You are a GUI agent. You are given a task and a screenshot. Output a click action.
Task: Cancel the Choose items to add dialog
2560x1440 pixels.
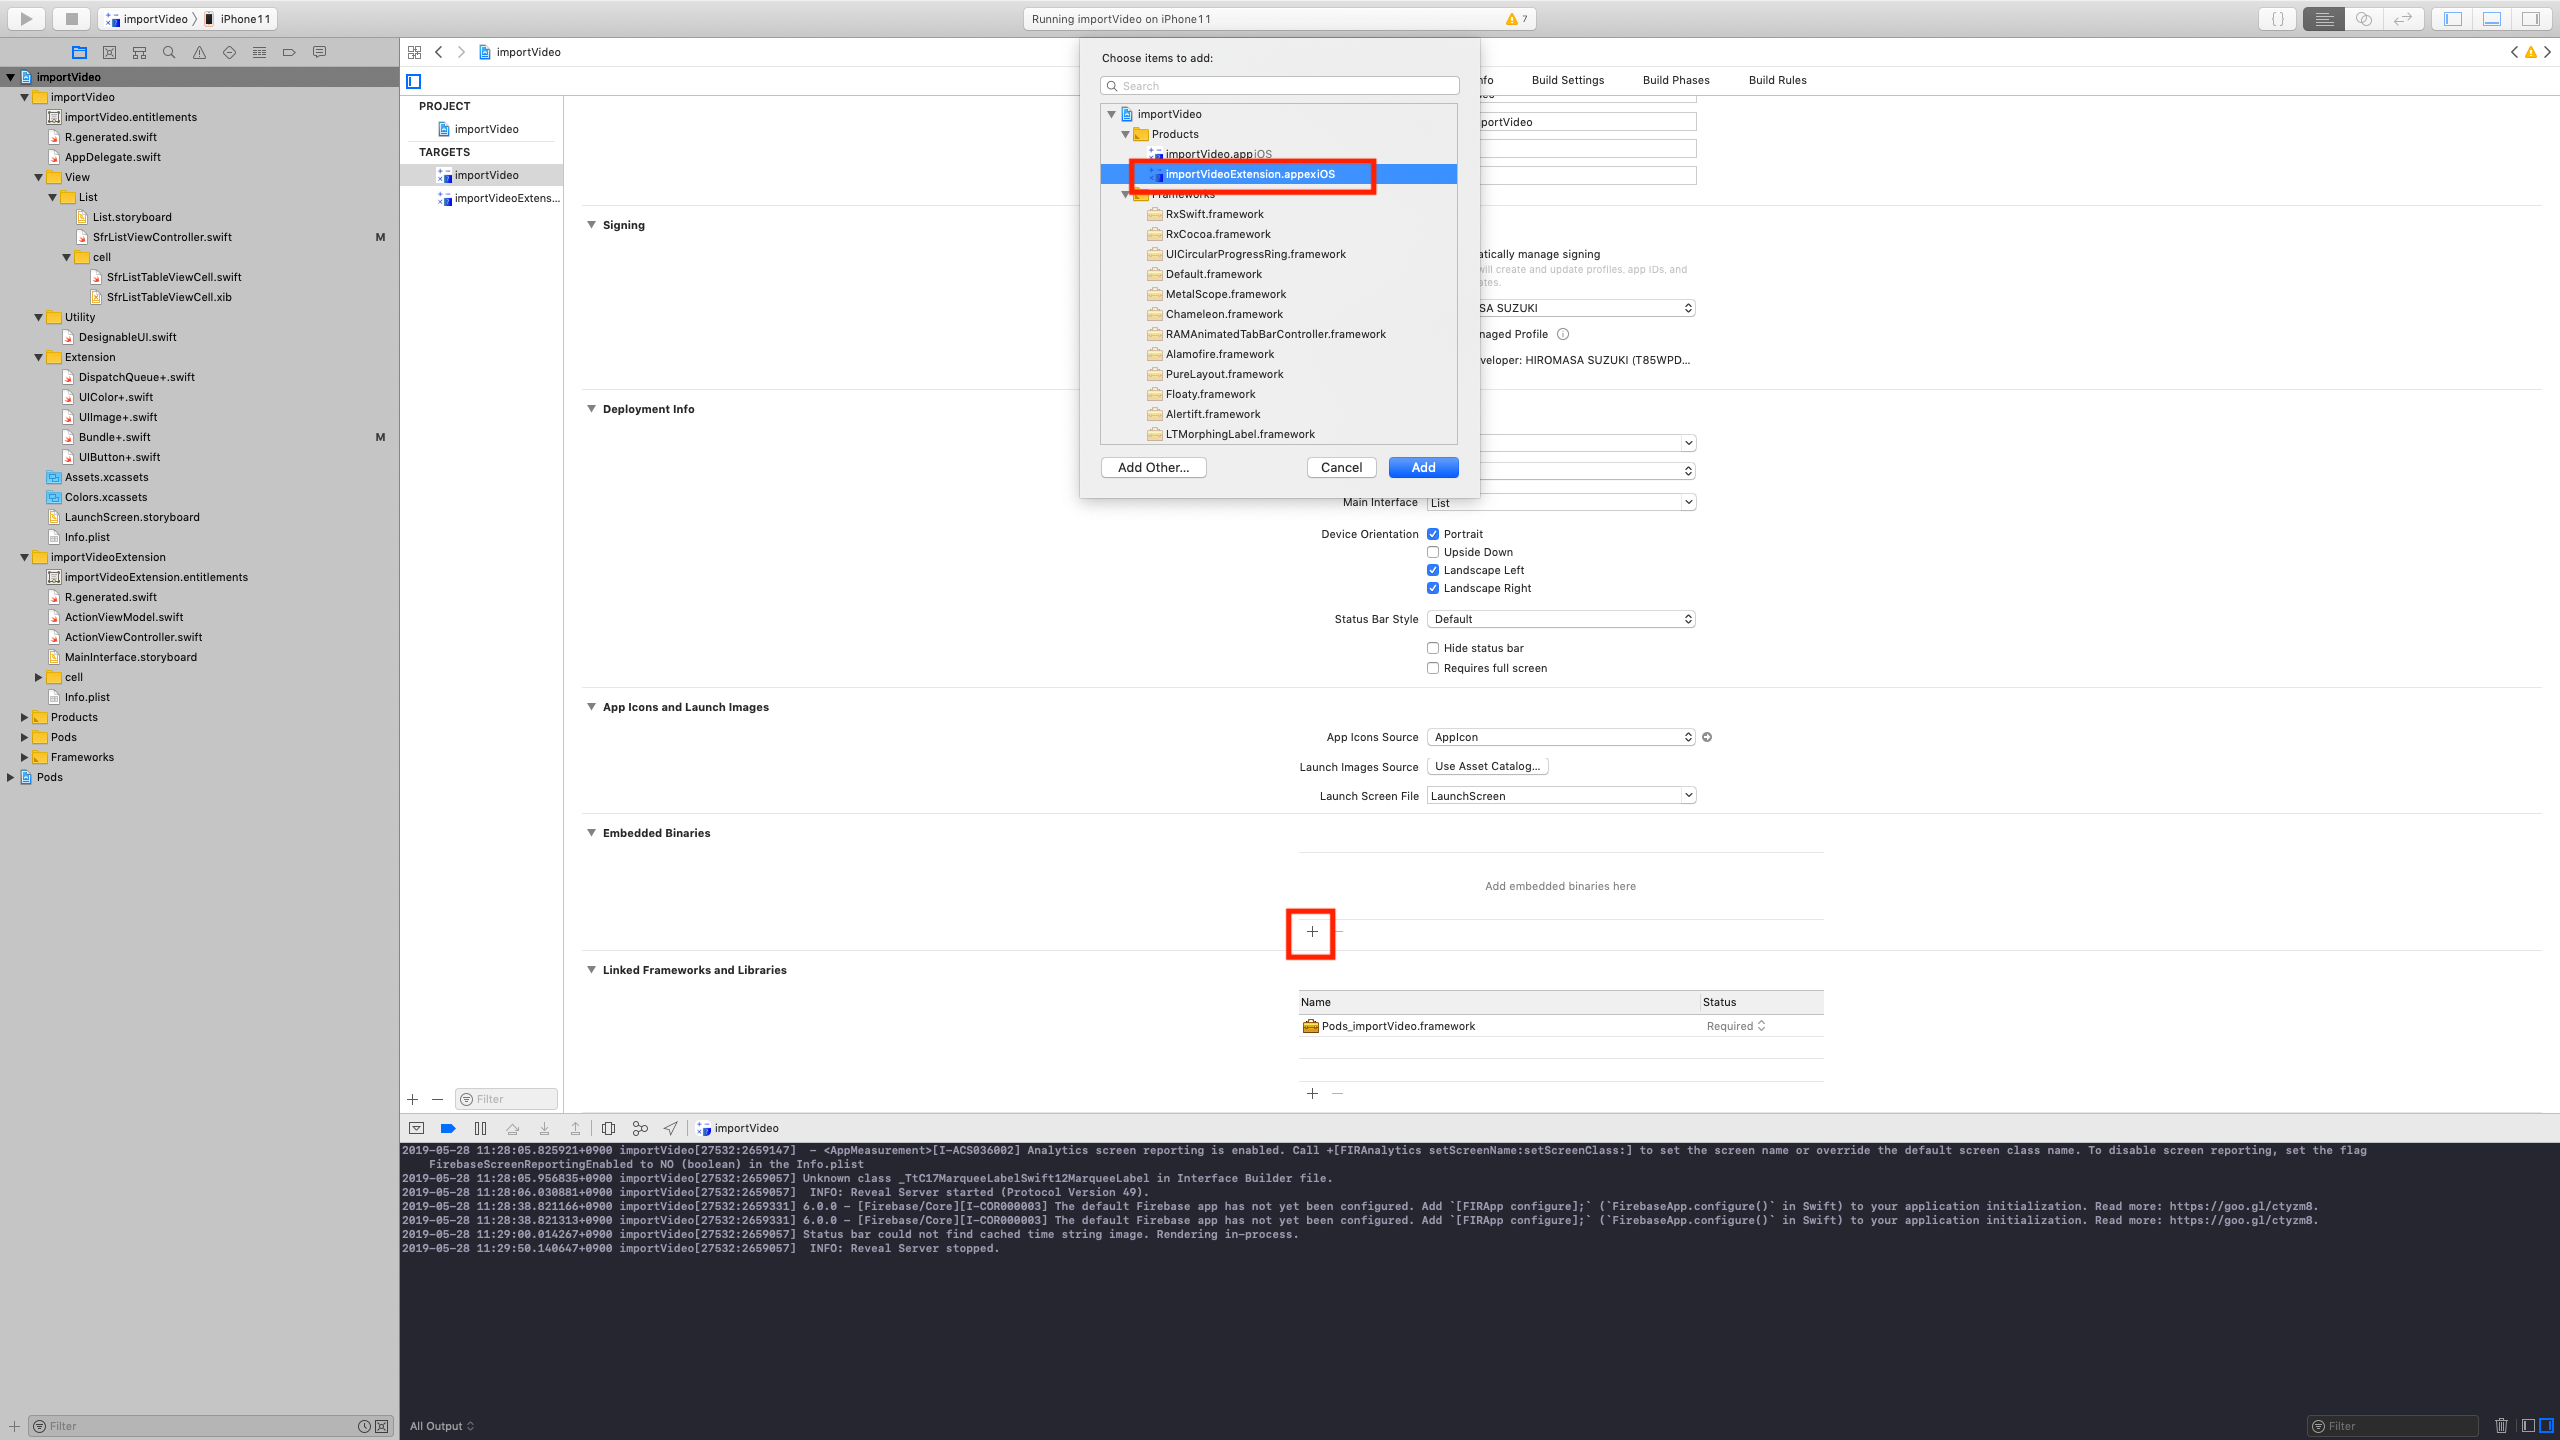pos(1341,467)
